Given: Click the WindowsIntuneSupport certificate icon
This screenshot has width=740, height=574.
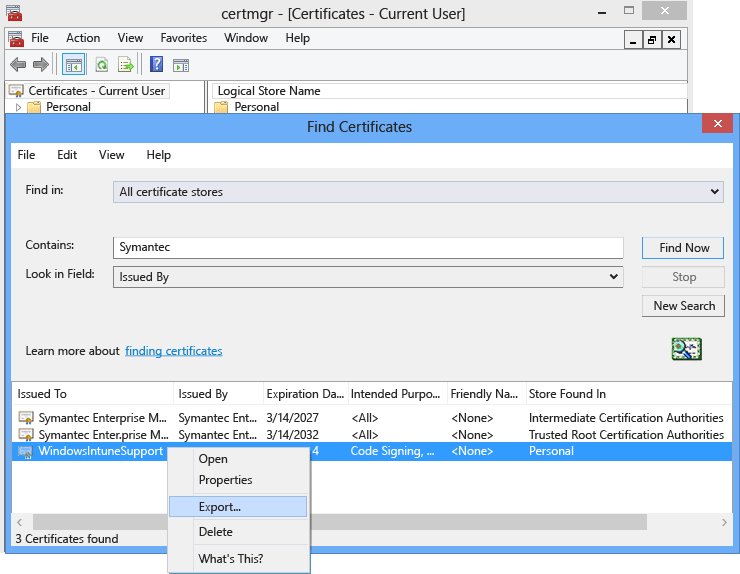Looking at the screenshot, I should coord(25,452).
